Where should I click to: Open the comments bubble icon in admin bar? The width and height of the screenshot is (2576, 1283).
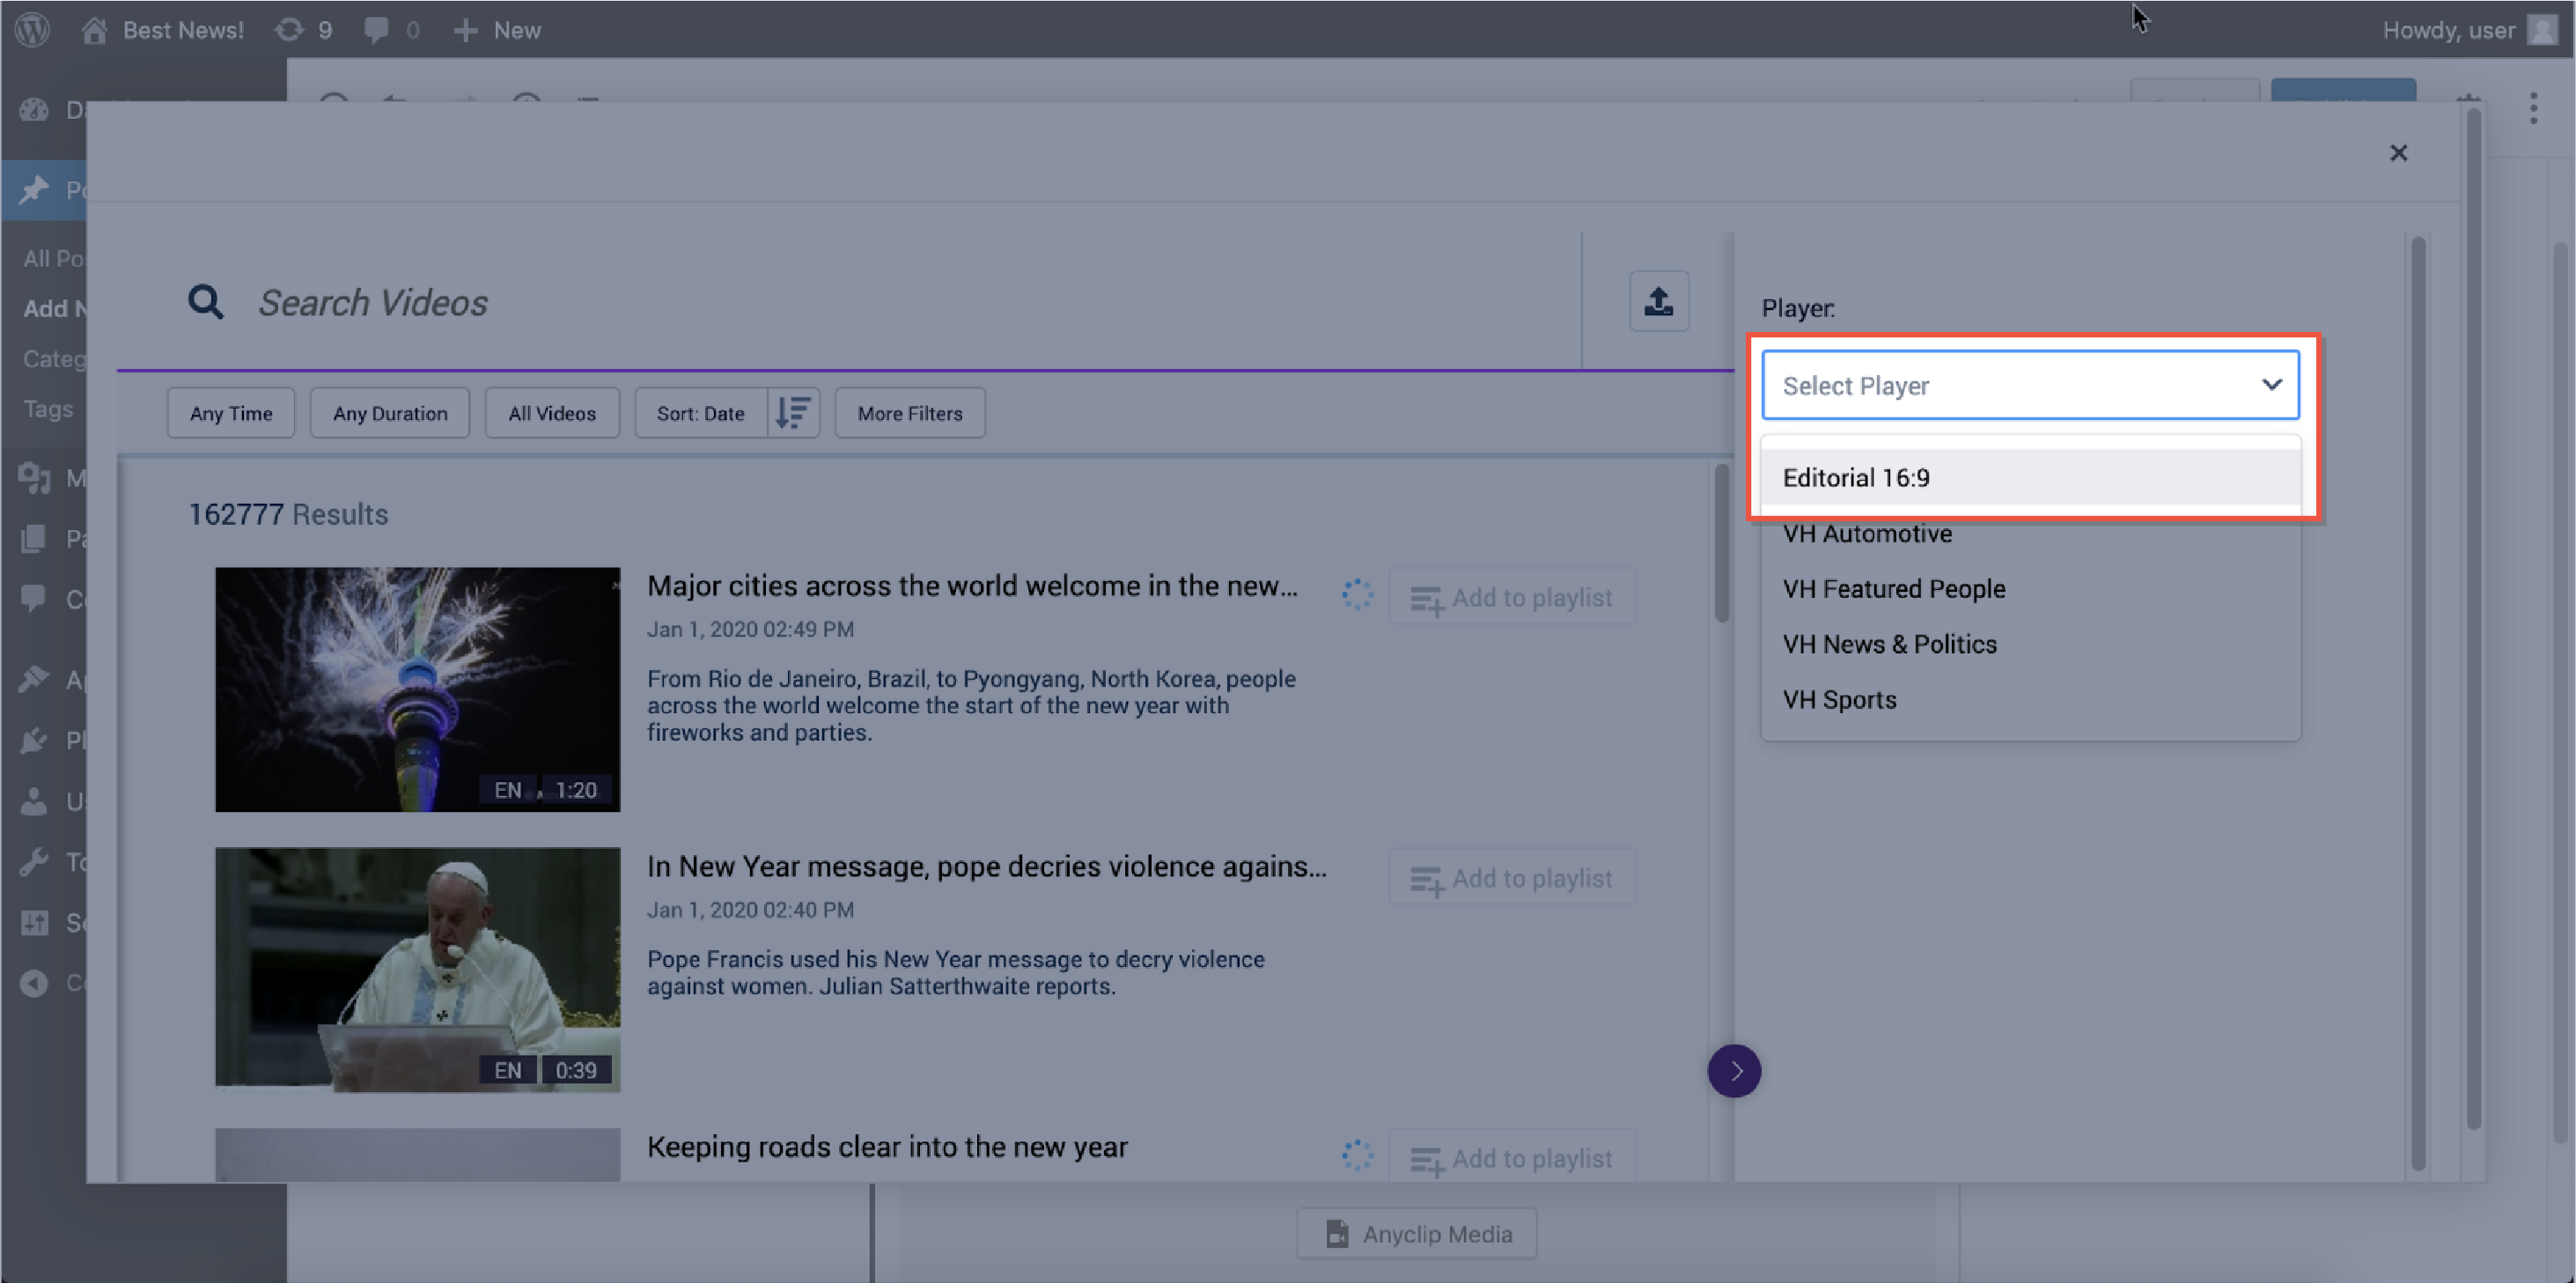[376, 30]
